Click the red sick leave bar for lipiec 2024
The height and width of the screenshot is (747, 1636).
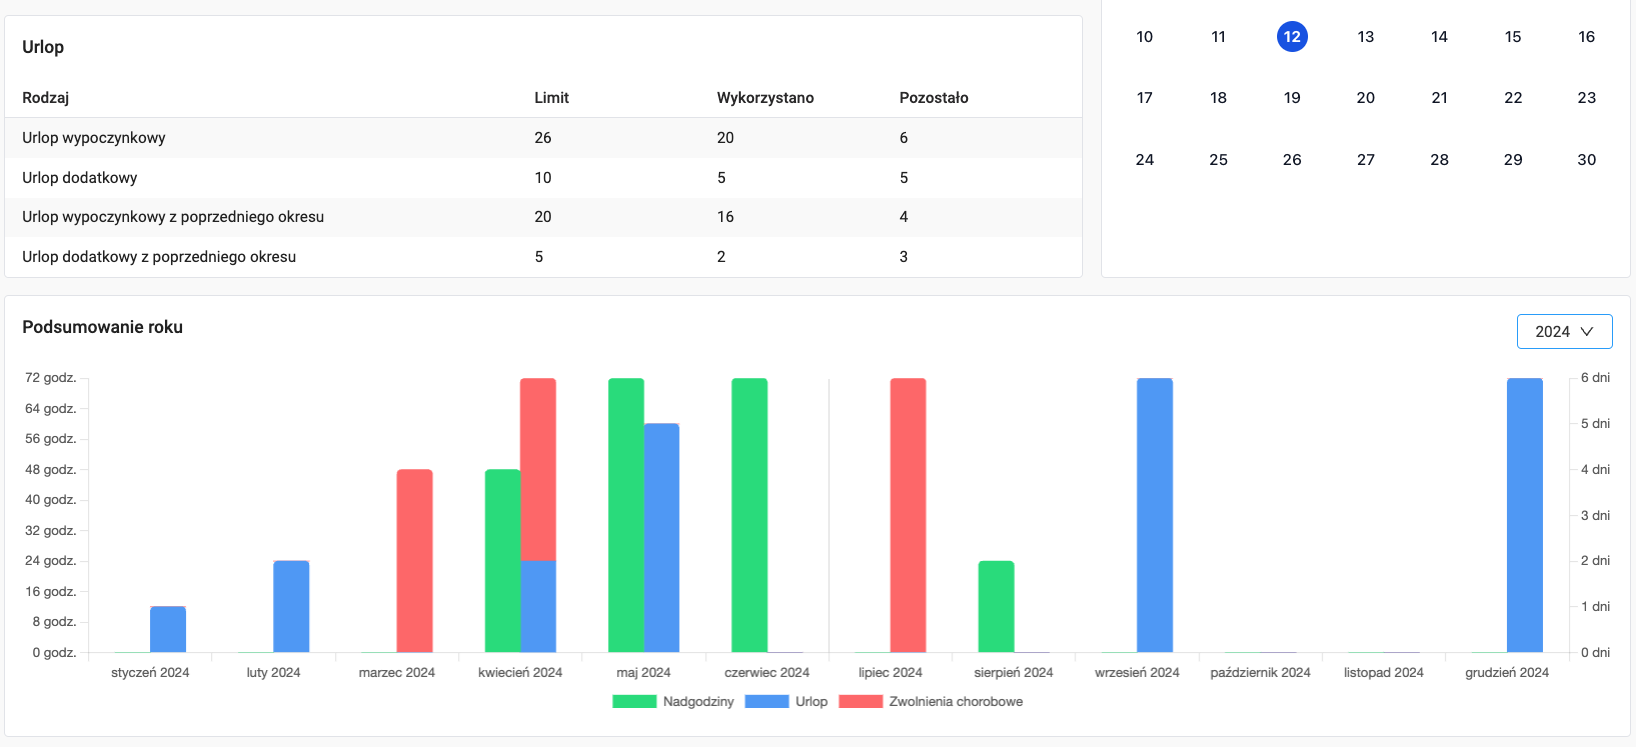(x=908, y=515)
